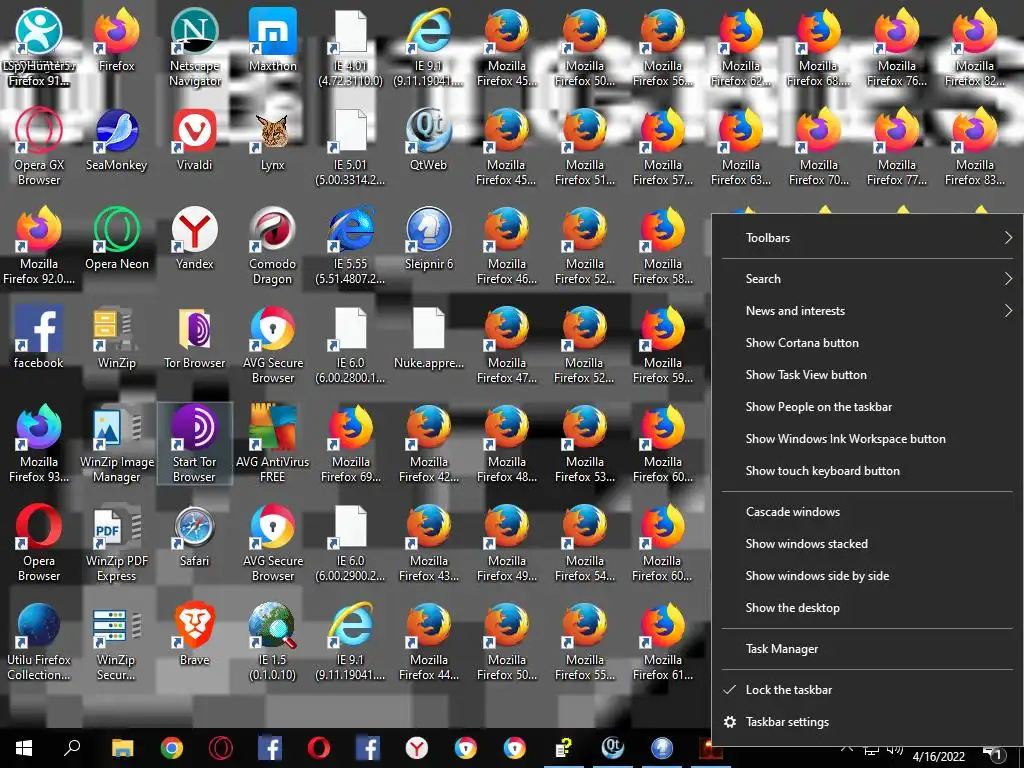1024x768 pixels.
Task: Open the facebook desktop shortcut
Action: 39,338
